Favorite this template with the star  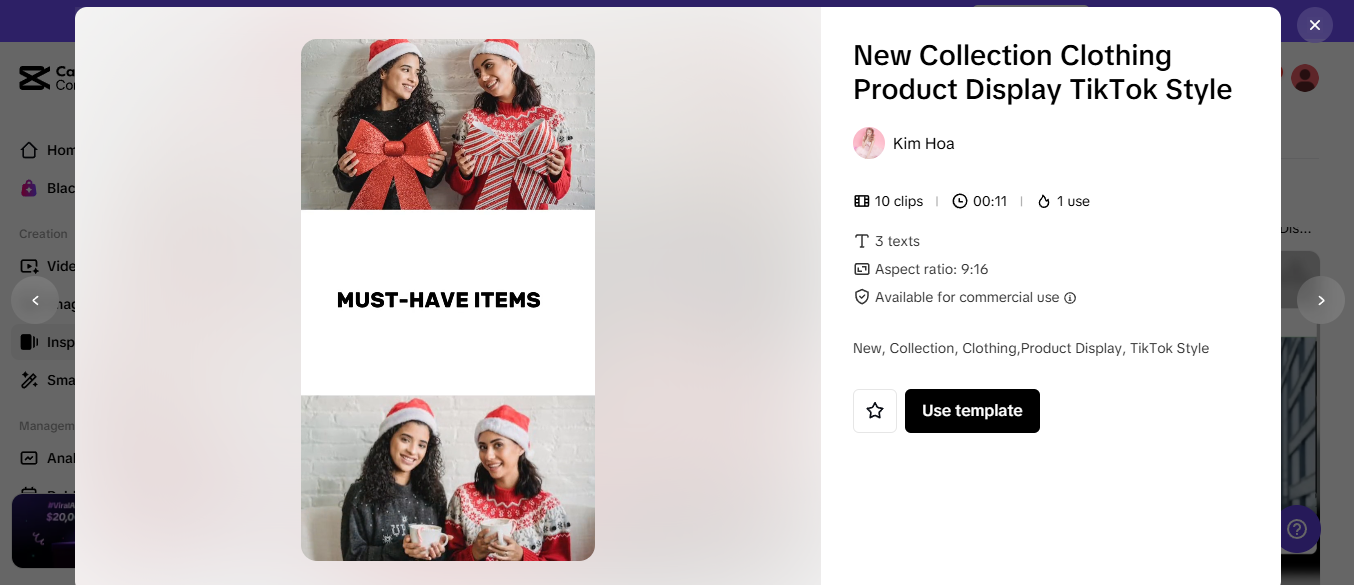tap(875, 411)
